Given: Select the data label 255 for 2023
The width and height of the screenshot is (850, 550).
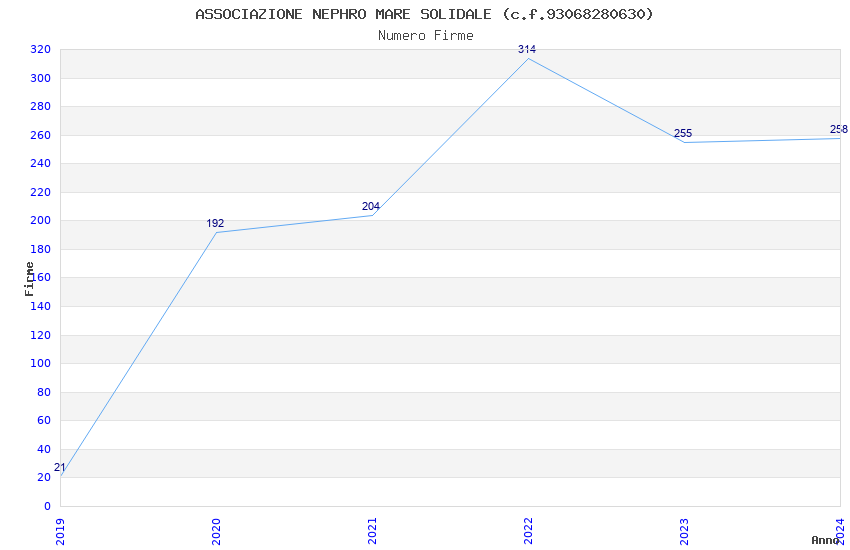Looking at the screenshot, I should click(683, 133).
